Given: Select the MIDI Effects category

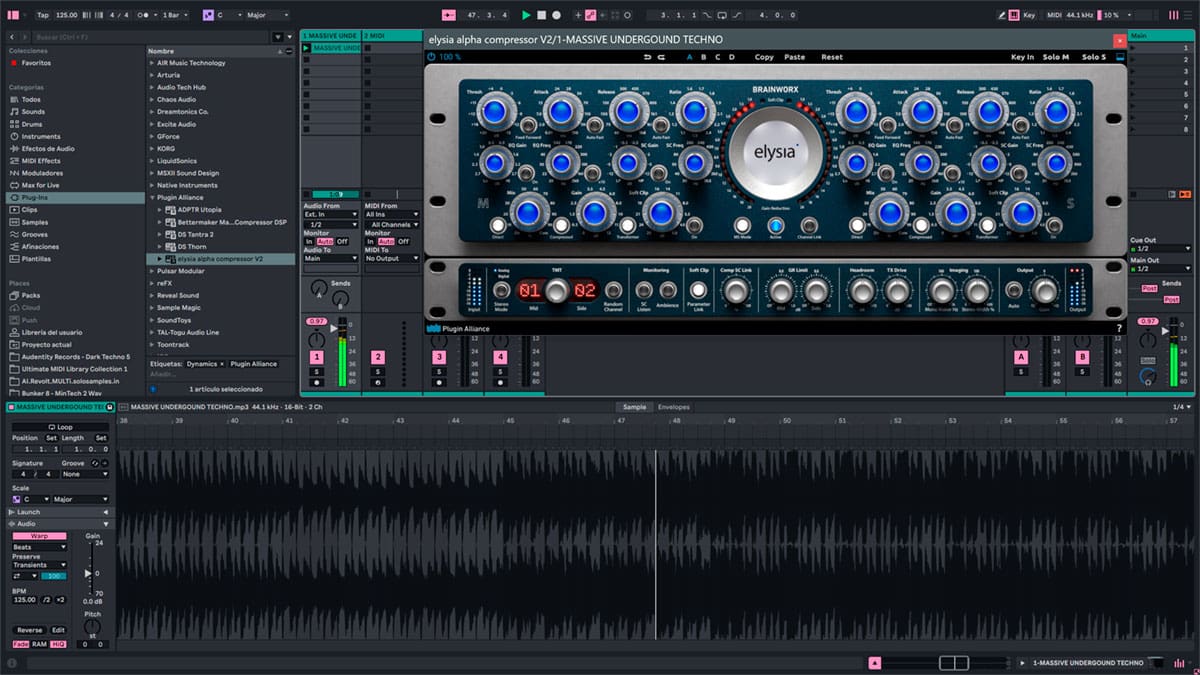Looking at the screenshot, I should 40,160.
